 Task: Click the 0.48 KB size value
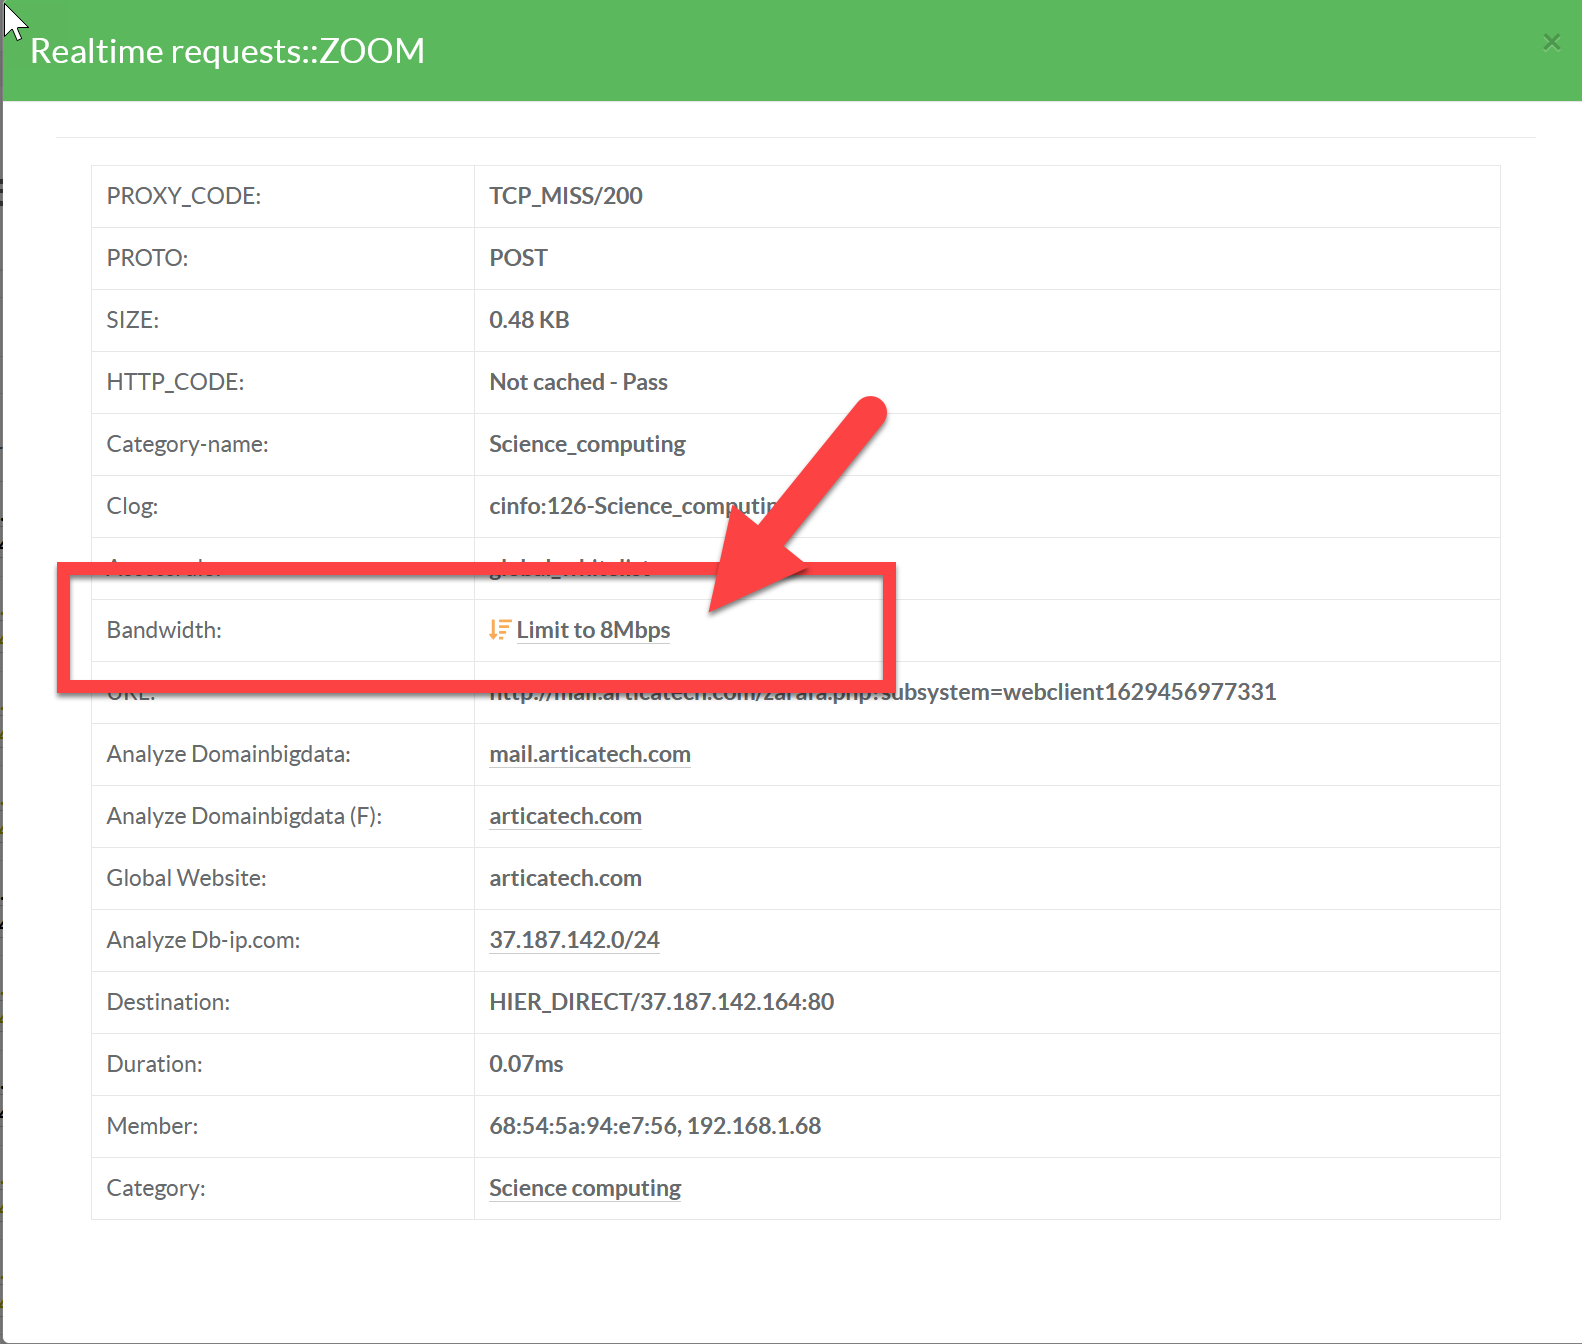pos(529,320)
